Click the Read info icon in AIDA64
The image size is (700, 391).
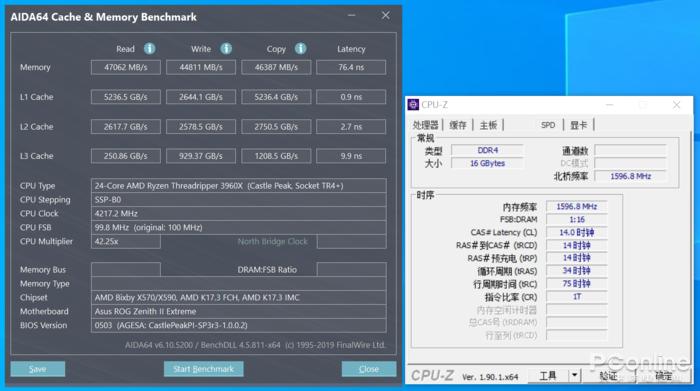[x=150, y=48]
